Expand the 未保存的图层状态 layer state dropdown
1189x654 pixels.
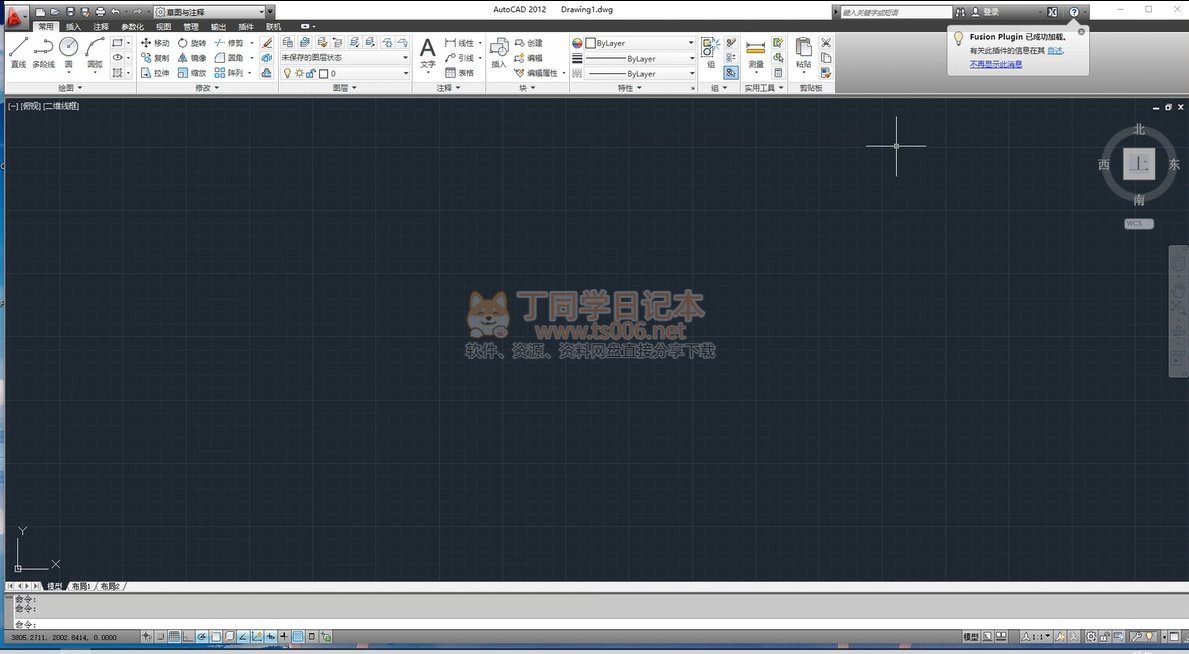[x=345, y=58]
